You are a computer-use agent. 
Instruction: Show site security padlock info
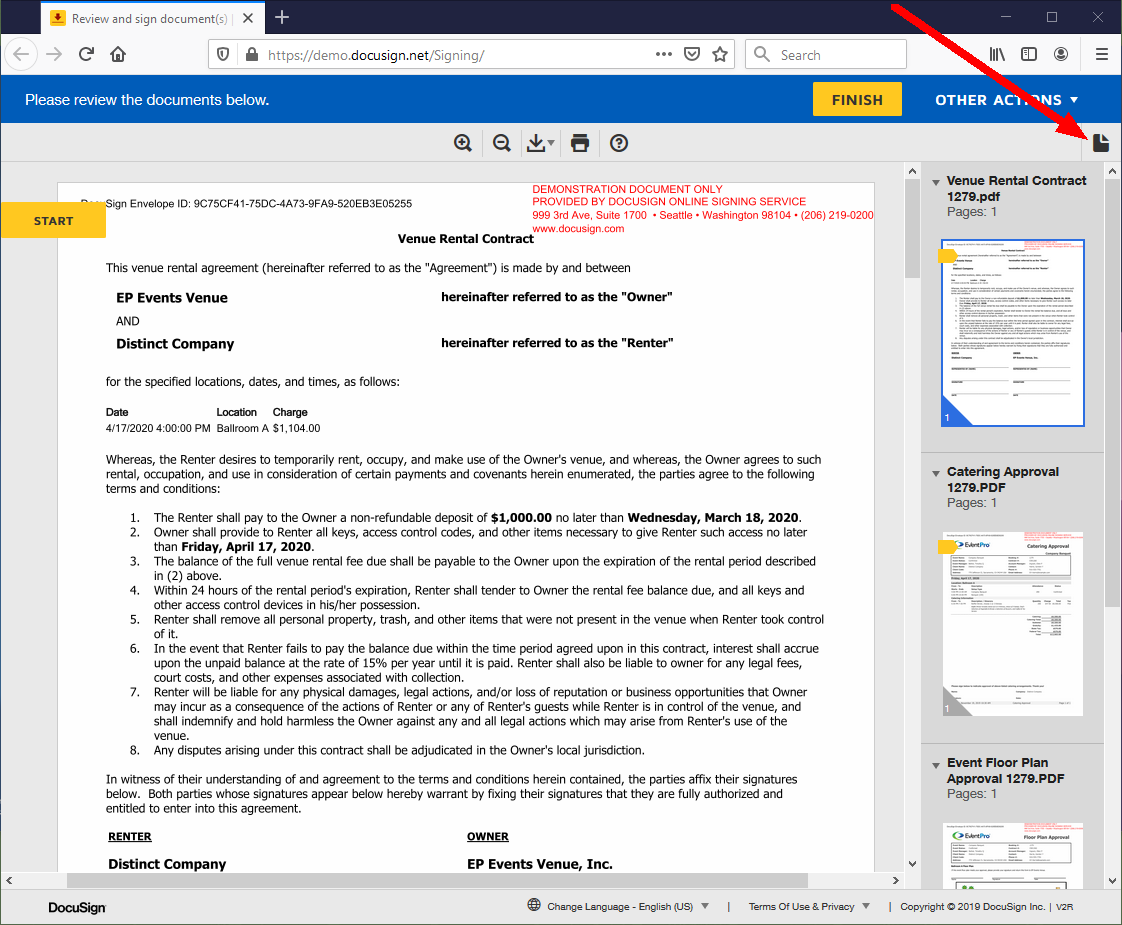click(x=251, y=54)
